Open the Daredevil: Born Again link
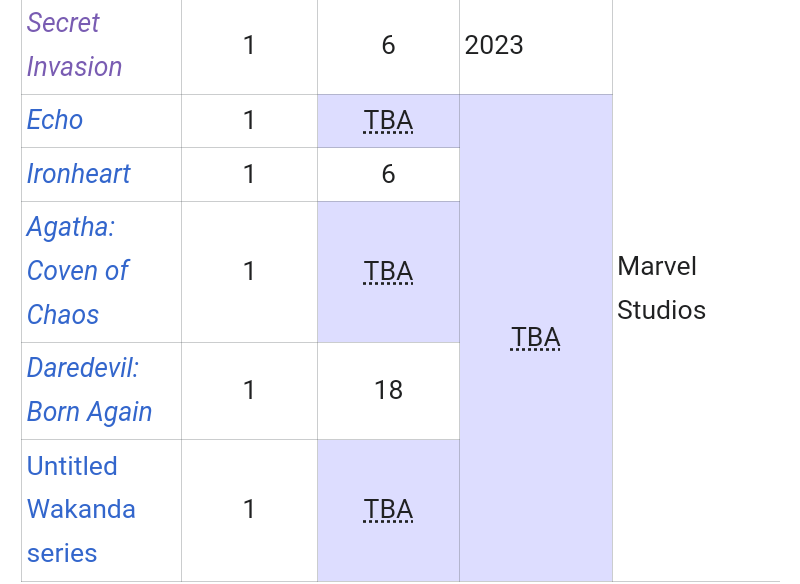This screenshot has height=584, width=800. [x=89, y=390]
